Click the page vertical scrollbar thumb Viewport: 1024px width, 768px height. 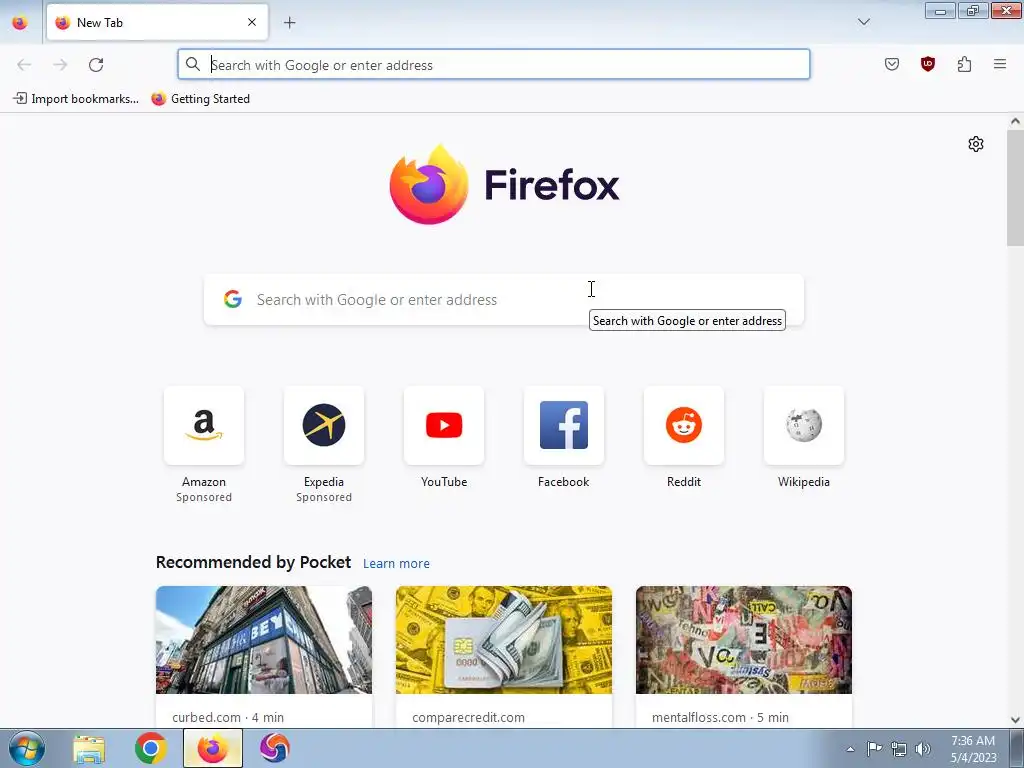[x=1016, y=188]
